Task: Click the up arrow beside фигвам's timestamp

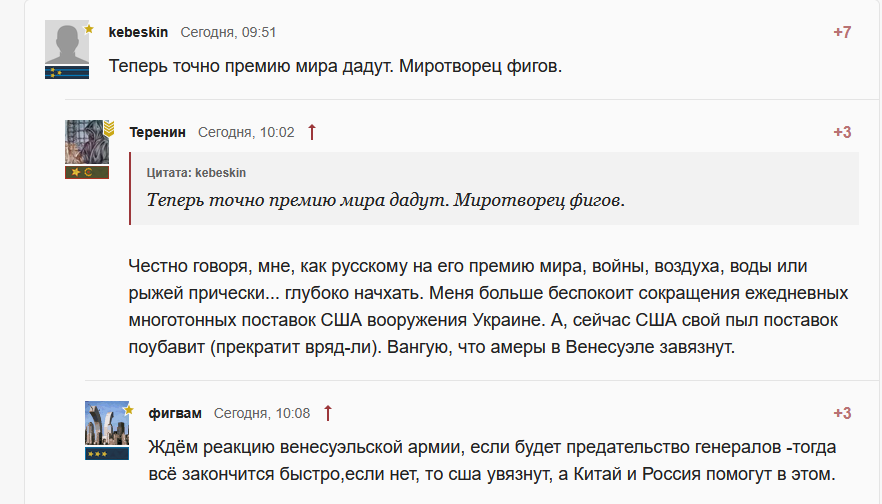Action: point(328,413)
